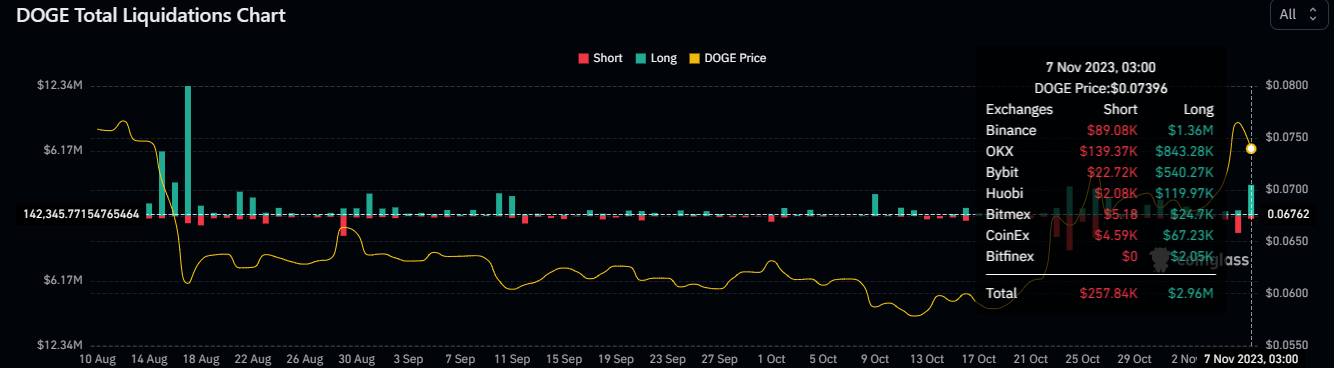
Task: Click the 21 Oct date label
Action: pyautogui.click(x=1030, y=358)
